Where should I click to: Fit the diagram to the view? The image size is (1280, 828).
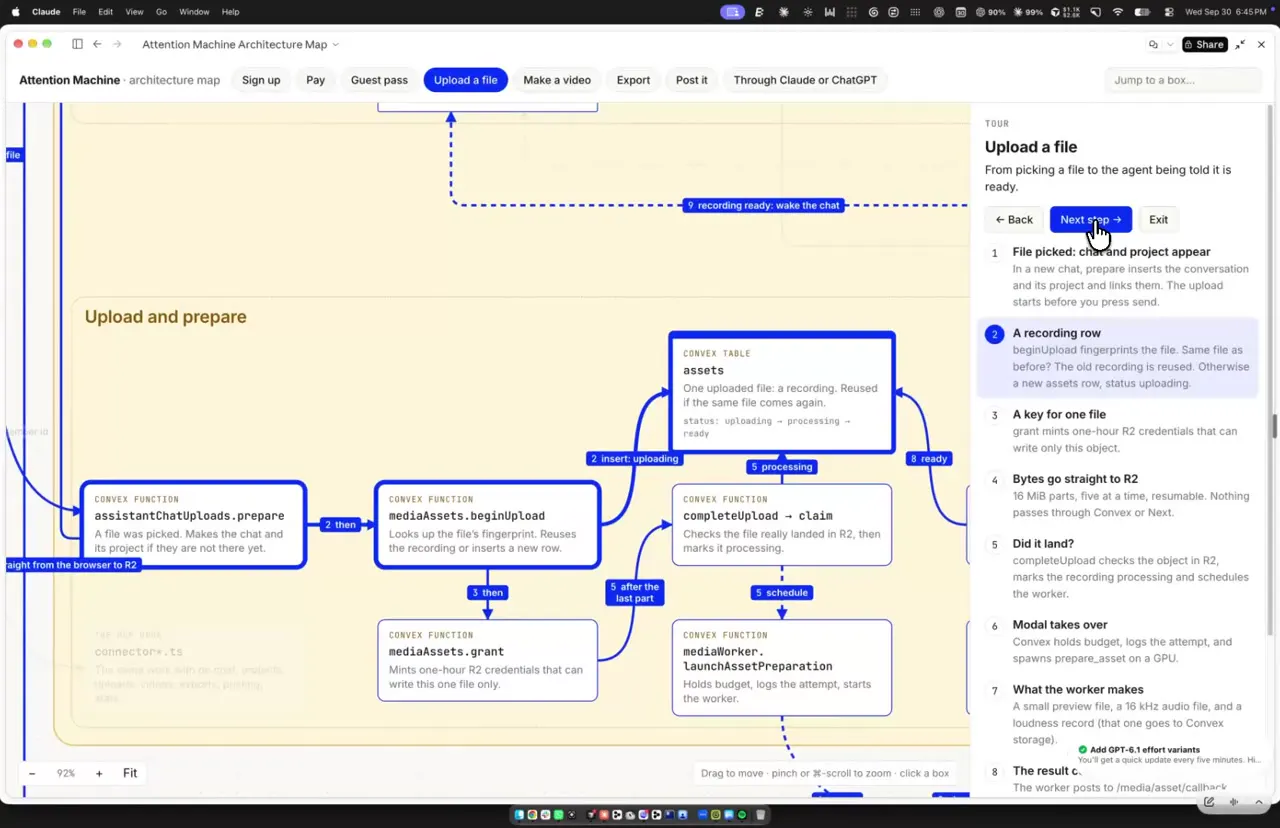pyautogui.click(x=130, y=773)
